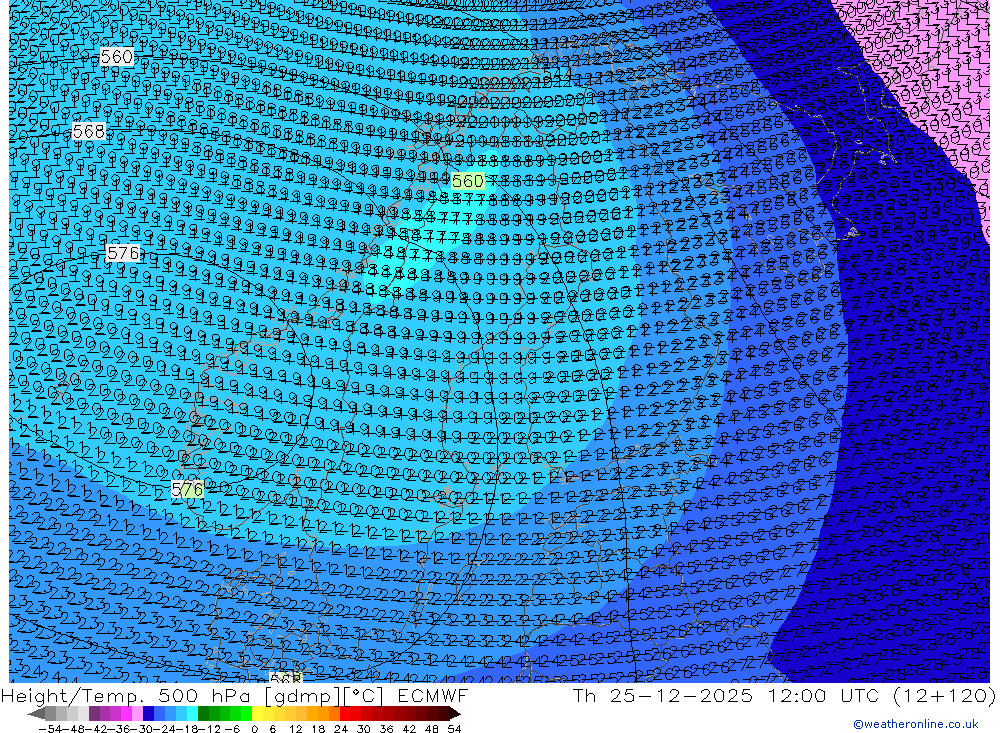Click the Th 25-12-2025 date text

coord(663,695)
